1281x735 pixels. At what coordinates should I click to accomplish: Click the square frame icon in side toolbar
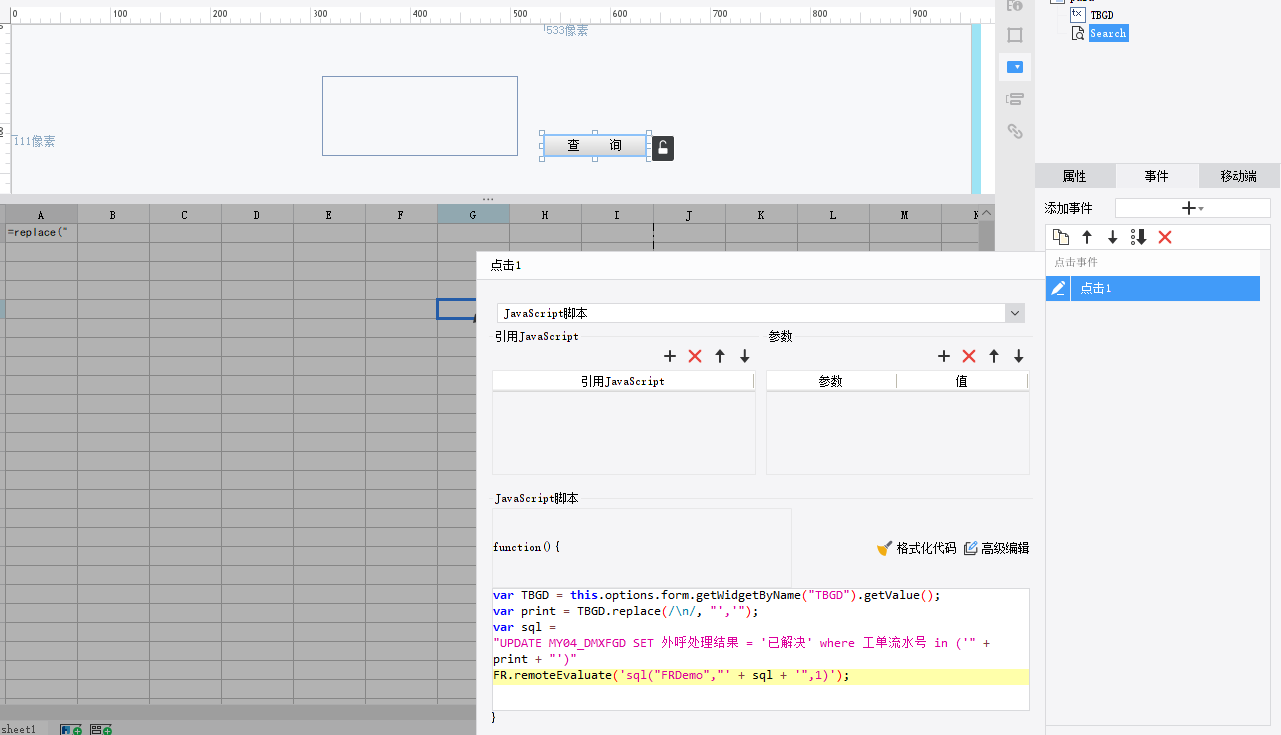point(1015,35)
